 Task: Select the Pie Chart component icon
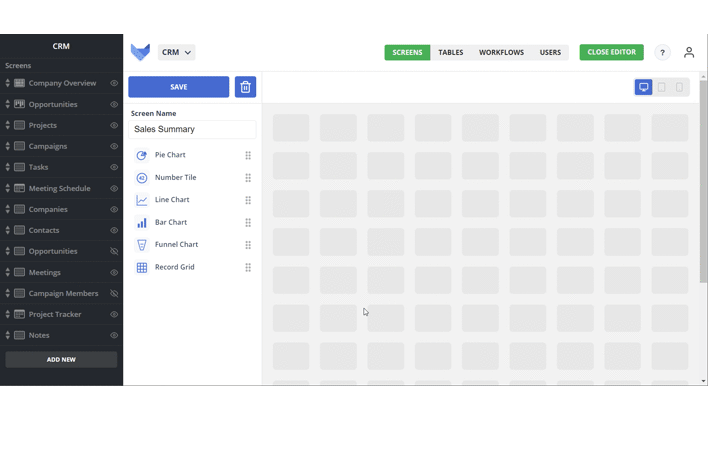[142, 155]
